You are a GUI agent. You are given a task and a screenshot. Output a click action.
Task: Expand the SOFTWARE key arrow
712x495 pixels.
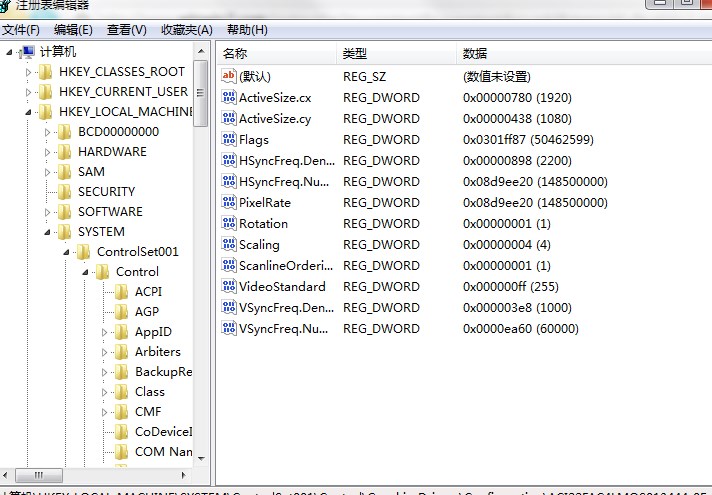pos(47,212)
